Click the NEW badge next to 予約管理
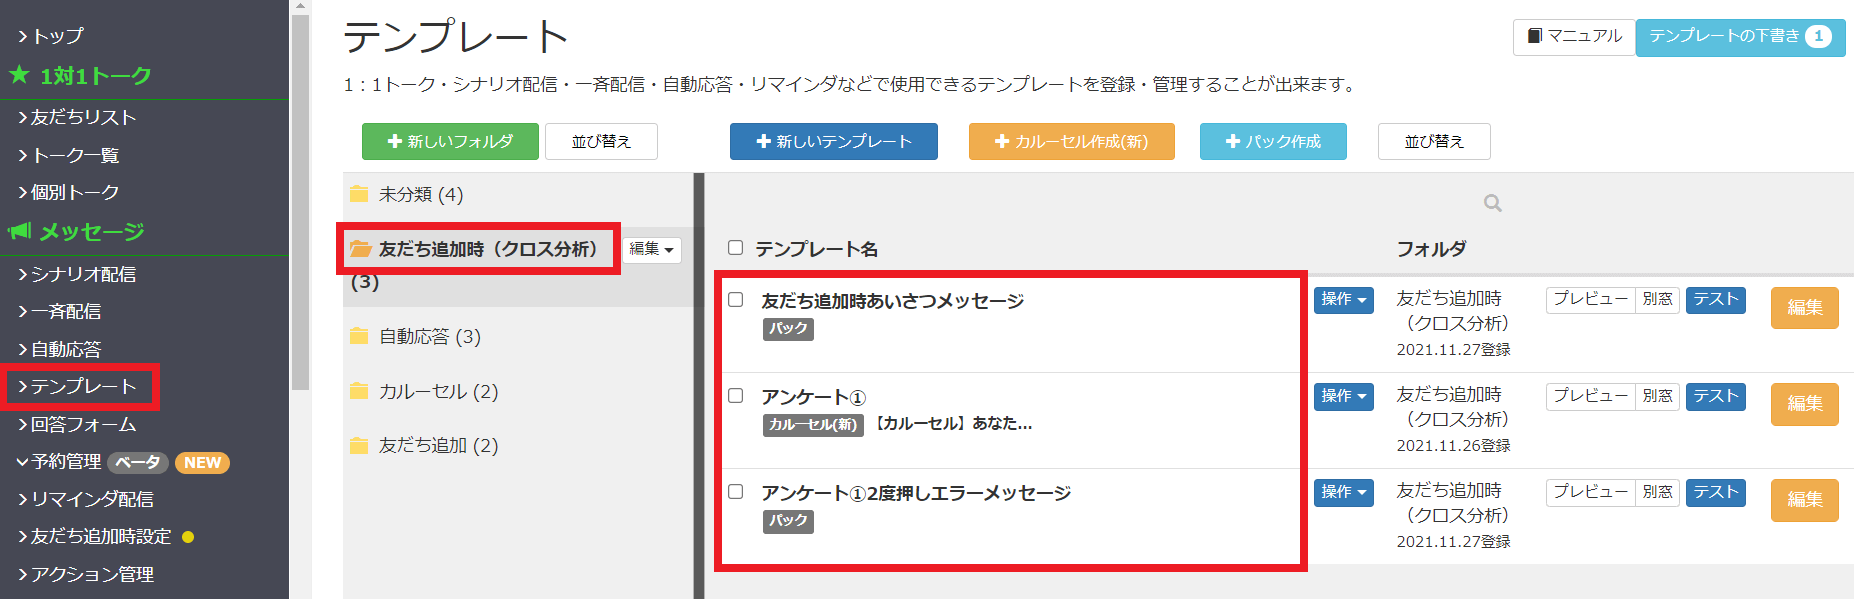Viewport: 1866px width, 599px height. click(202, 462)
